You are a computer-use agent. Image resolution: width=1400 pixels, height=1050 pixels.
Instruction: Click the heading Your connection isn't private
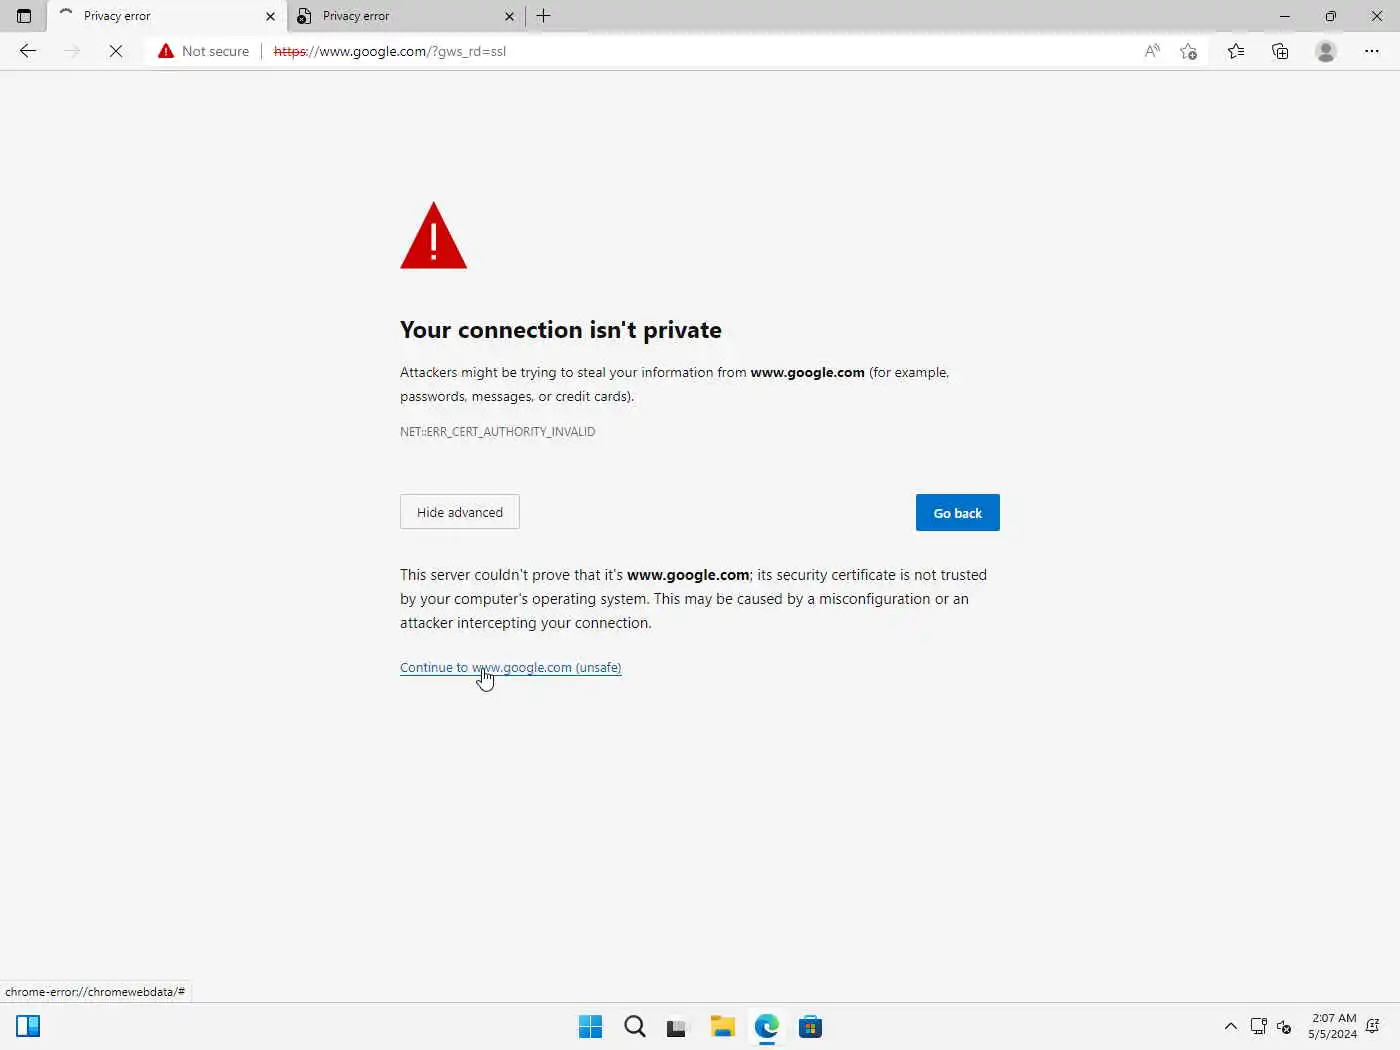(561, 330)
